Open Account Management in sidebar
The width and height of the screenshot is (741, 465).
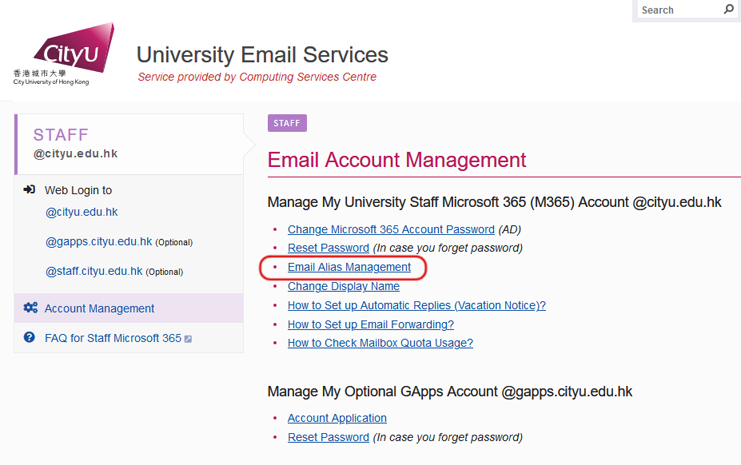(99, 309)
